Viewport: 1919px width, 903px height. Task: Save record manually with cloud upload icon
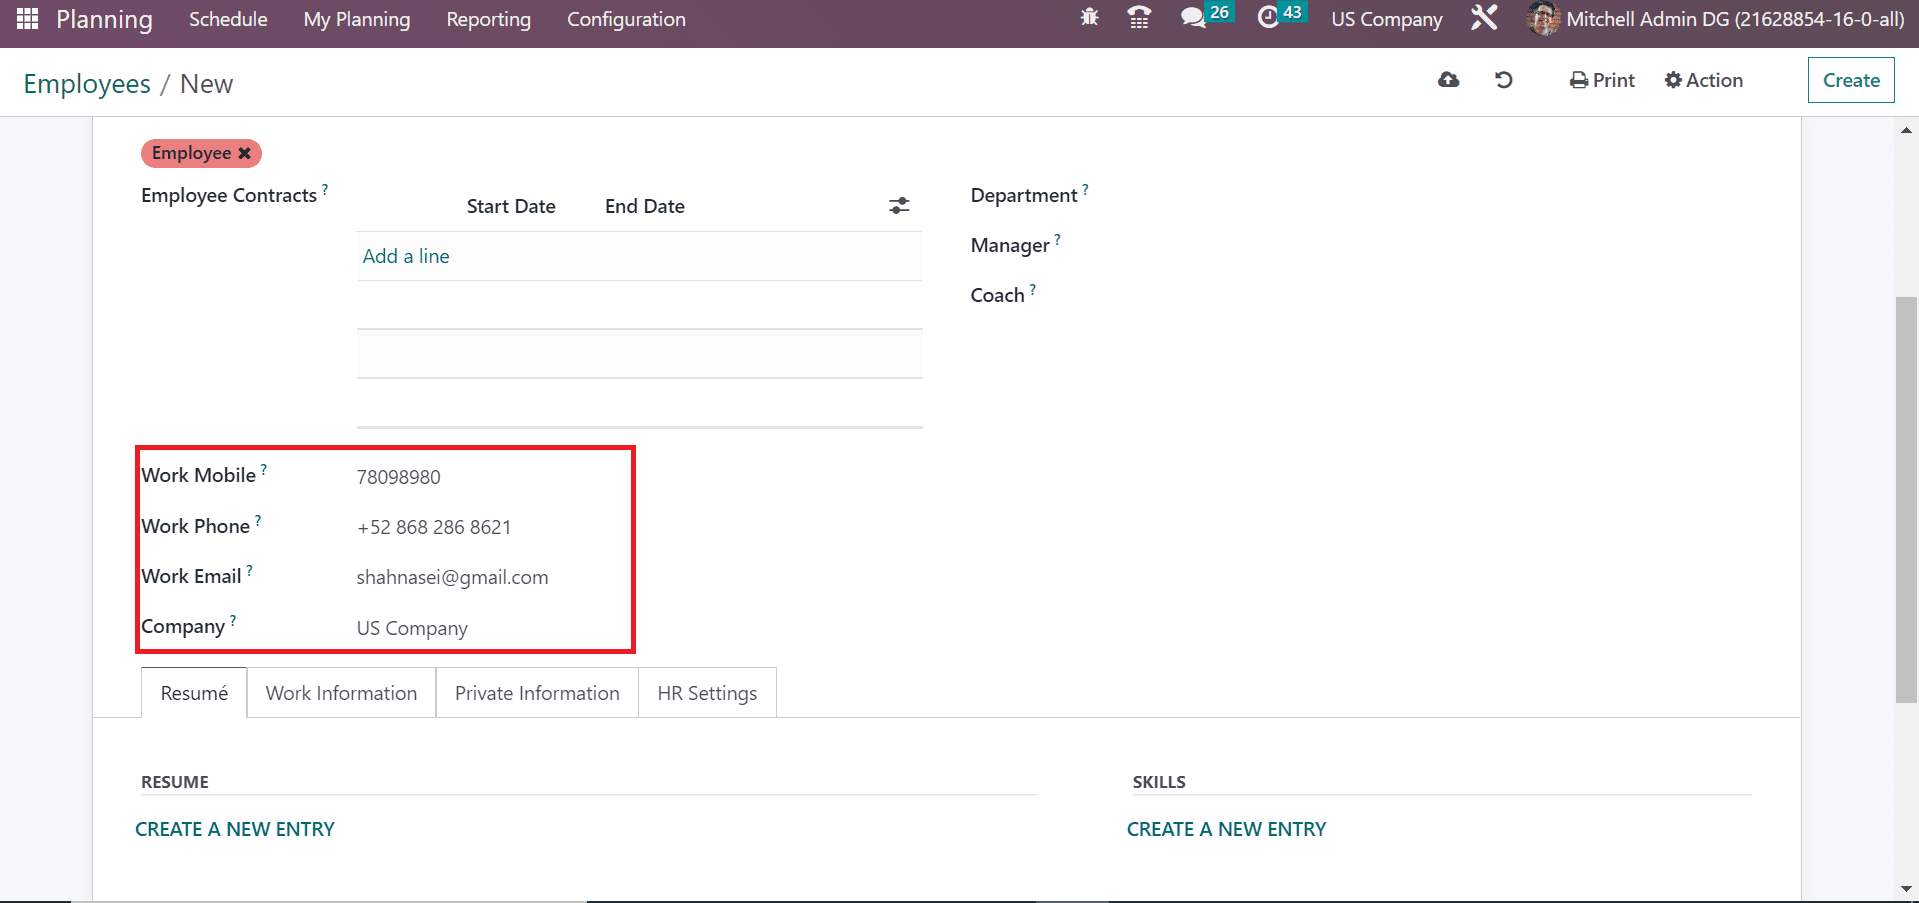[1448, 80]
